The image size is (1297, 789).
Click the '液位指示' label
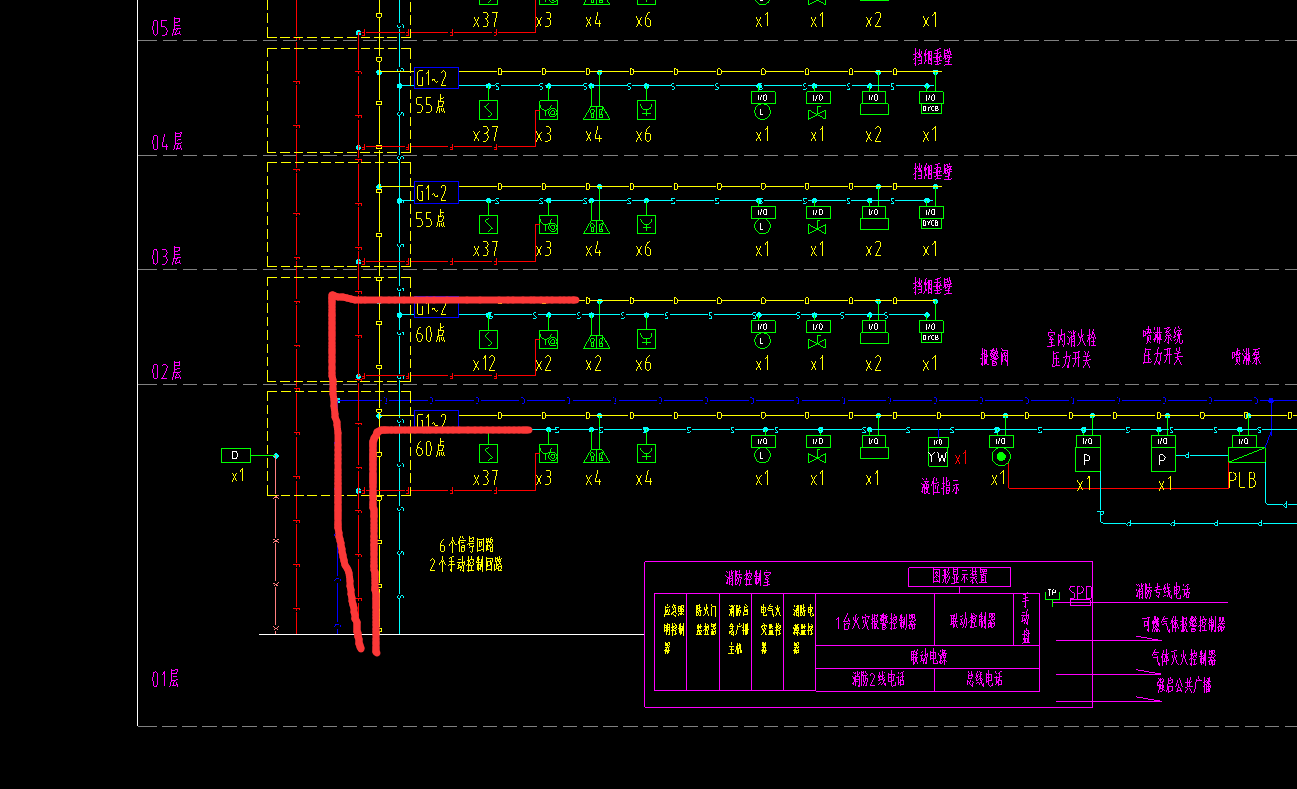point(940,487)
